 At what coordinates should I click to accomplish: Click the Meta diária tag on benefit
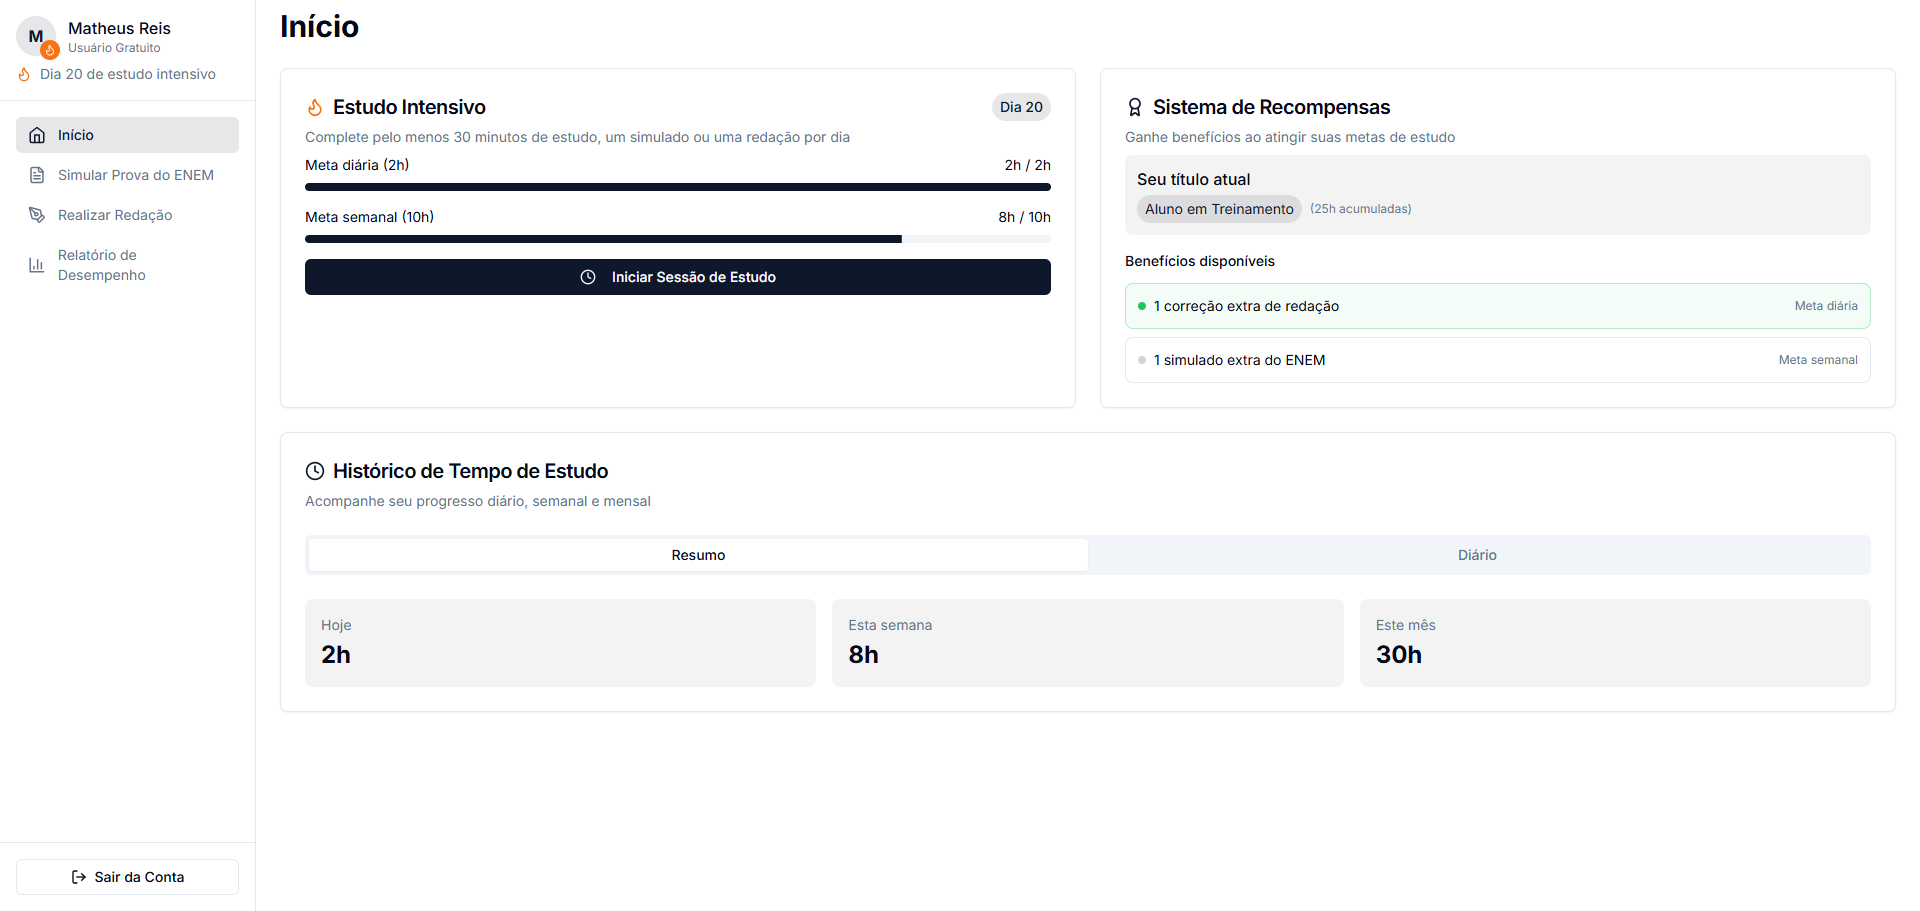tap(1826, 306)
